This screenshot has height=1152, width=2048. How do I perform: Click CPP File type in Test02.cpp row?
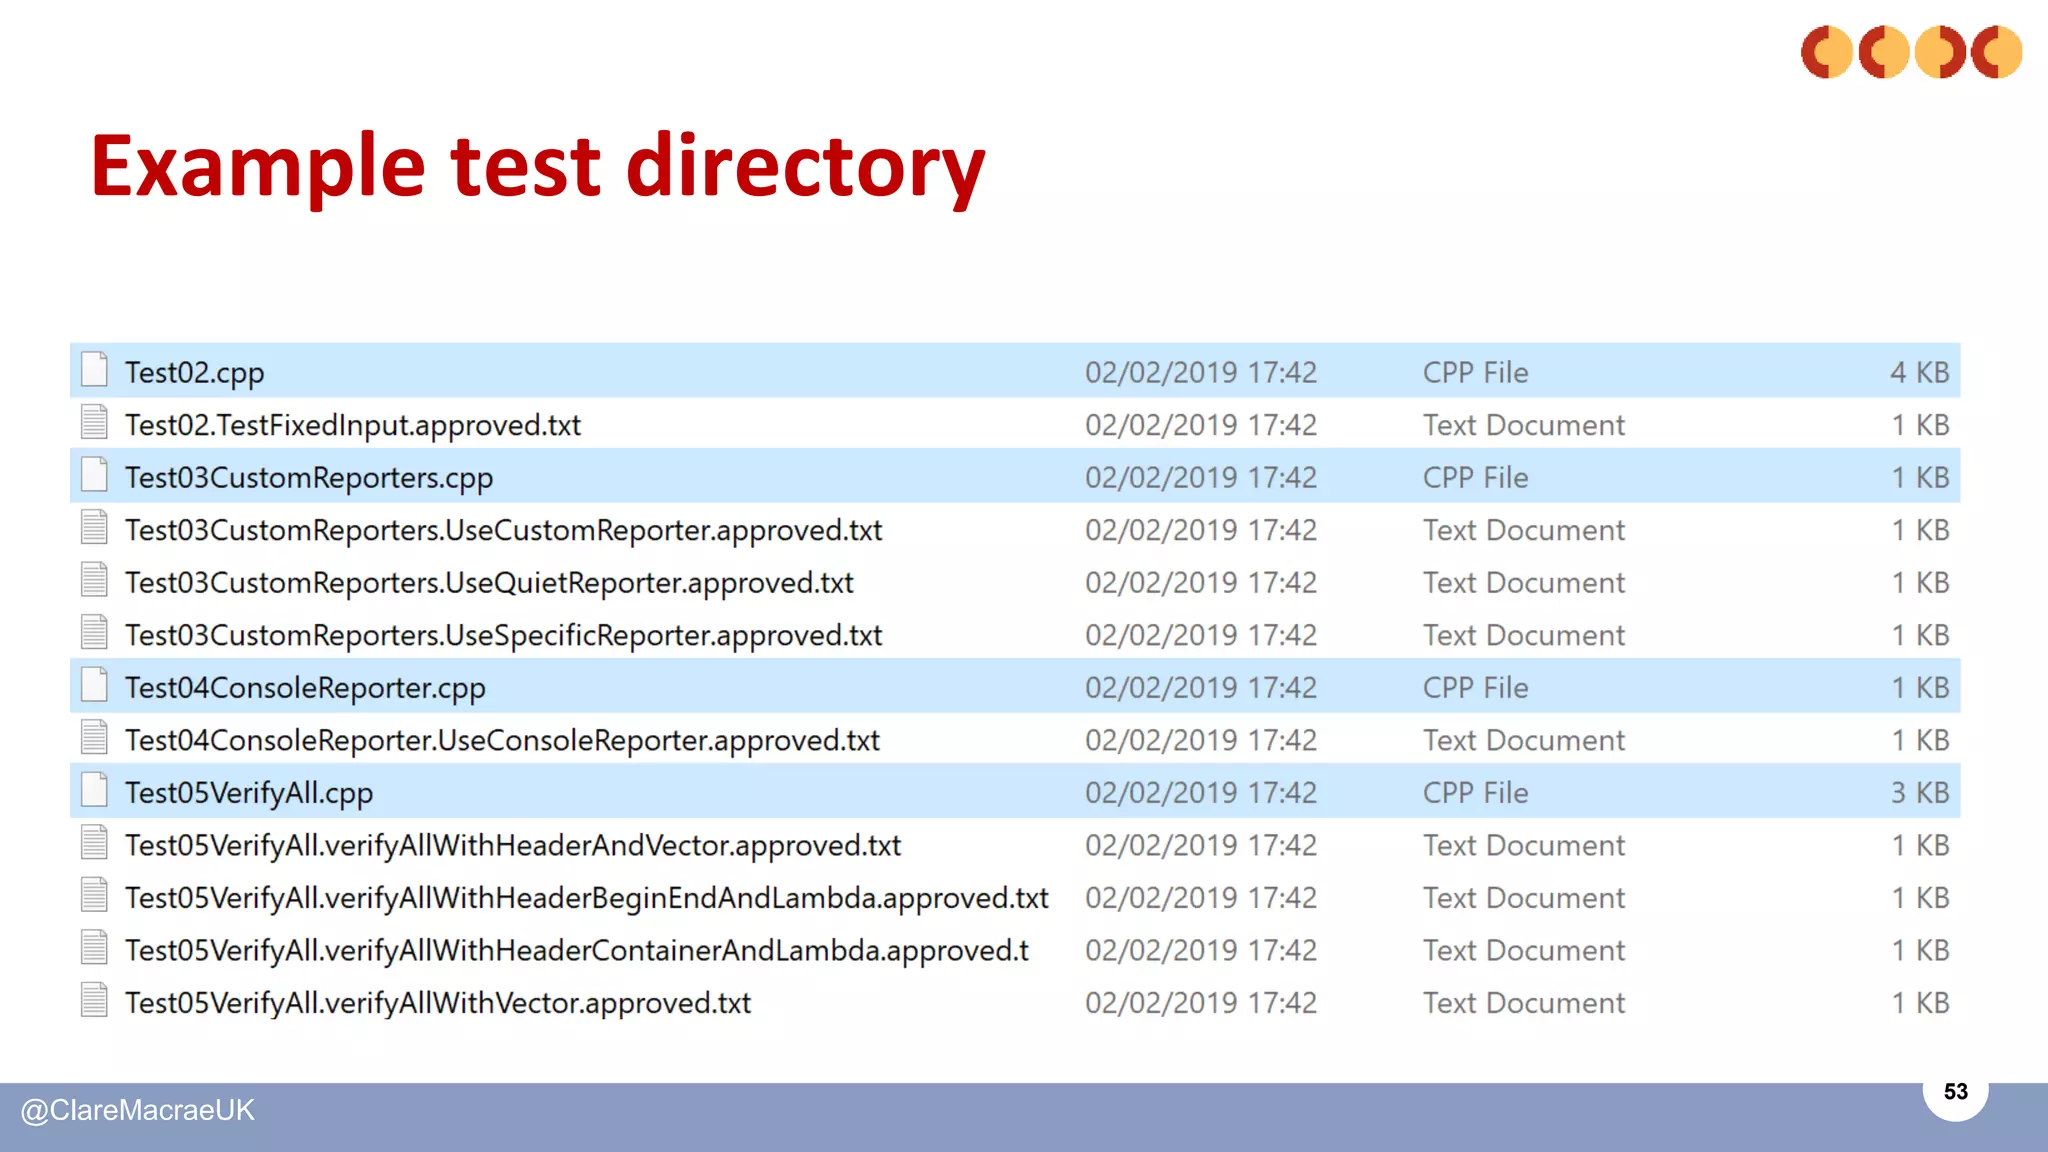(x=1476, y=372)
